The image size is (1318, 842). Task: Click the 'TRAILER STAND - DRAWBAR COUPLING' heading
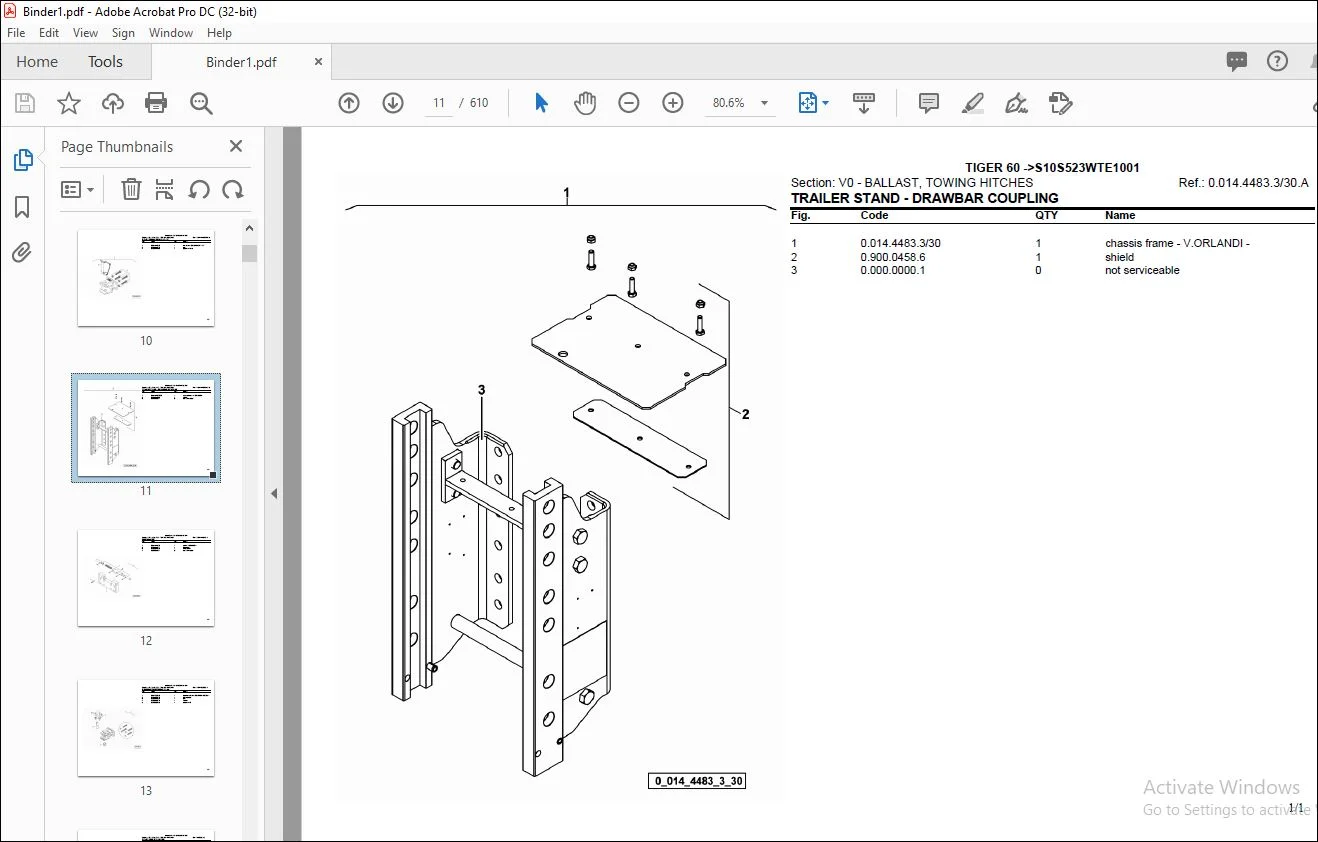tap(924, 198)
